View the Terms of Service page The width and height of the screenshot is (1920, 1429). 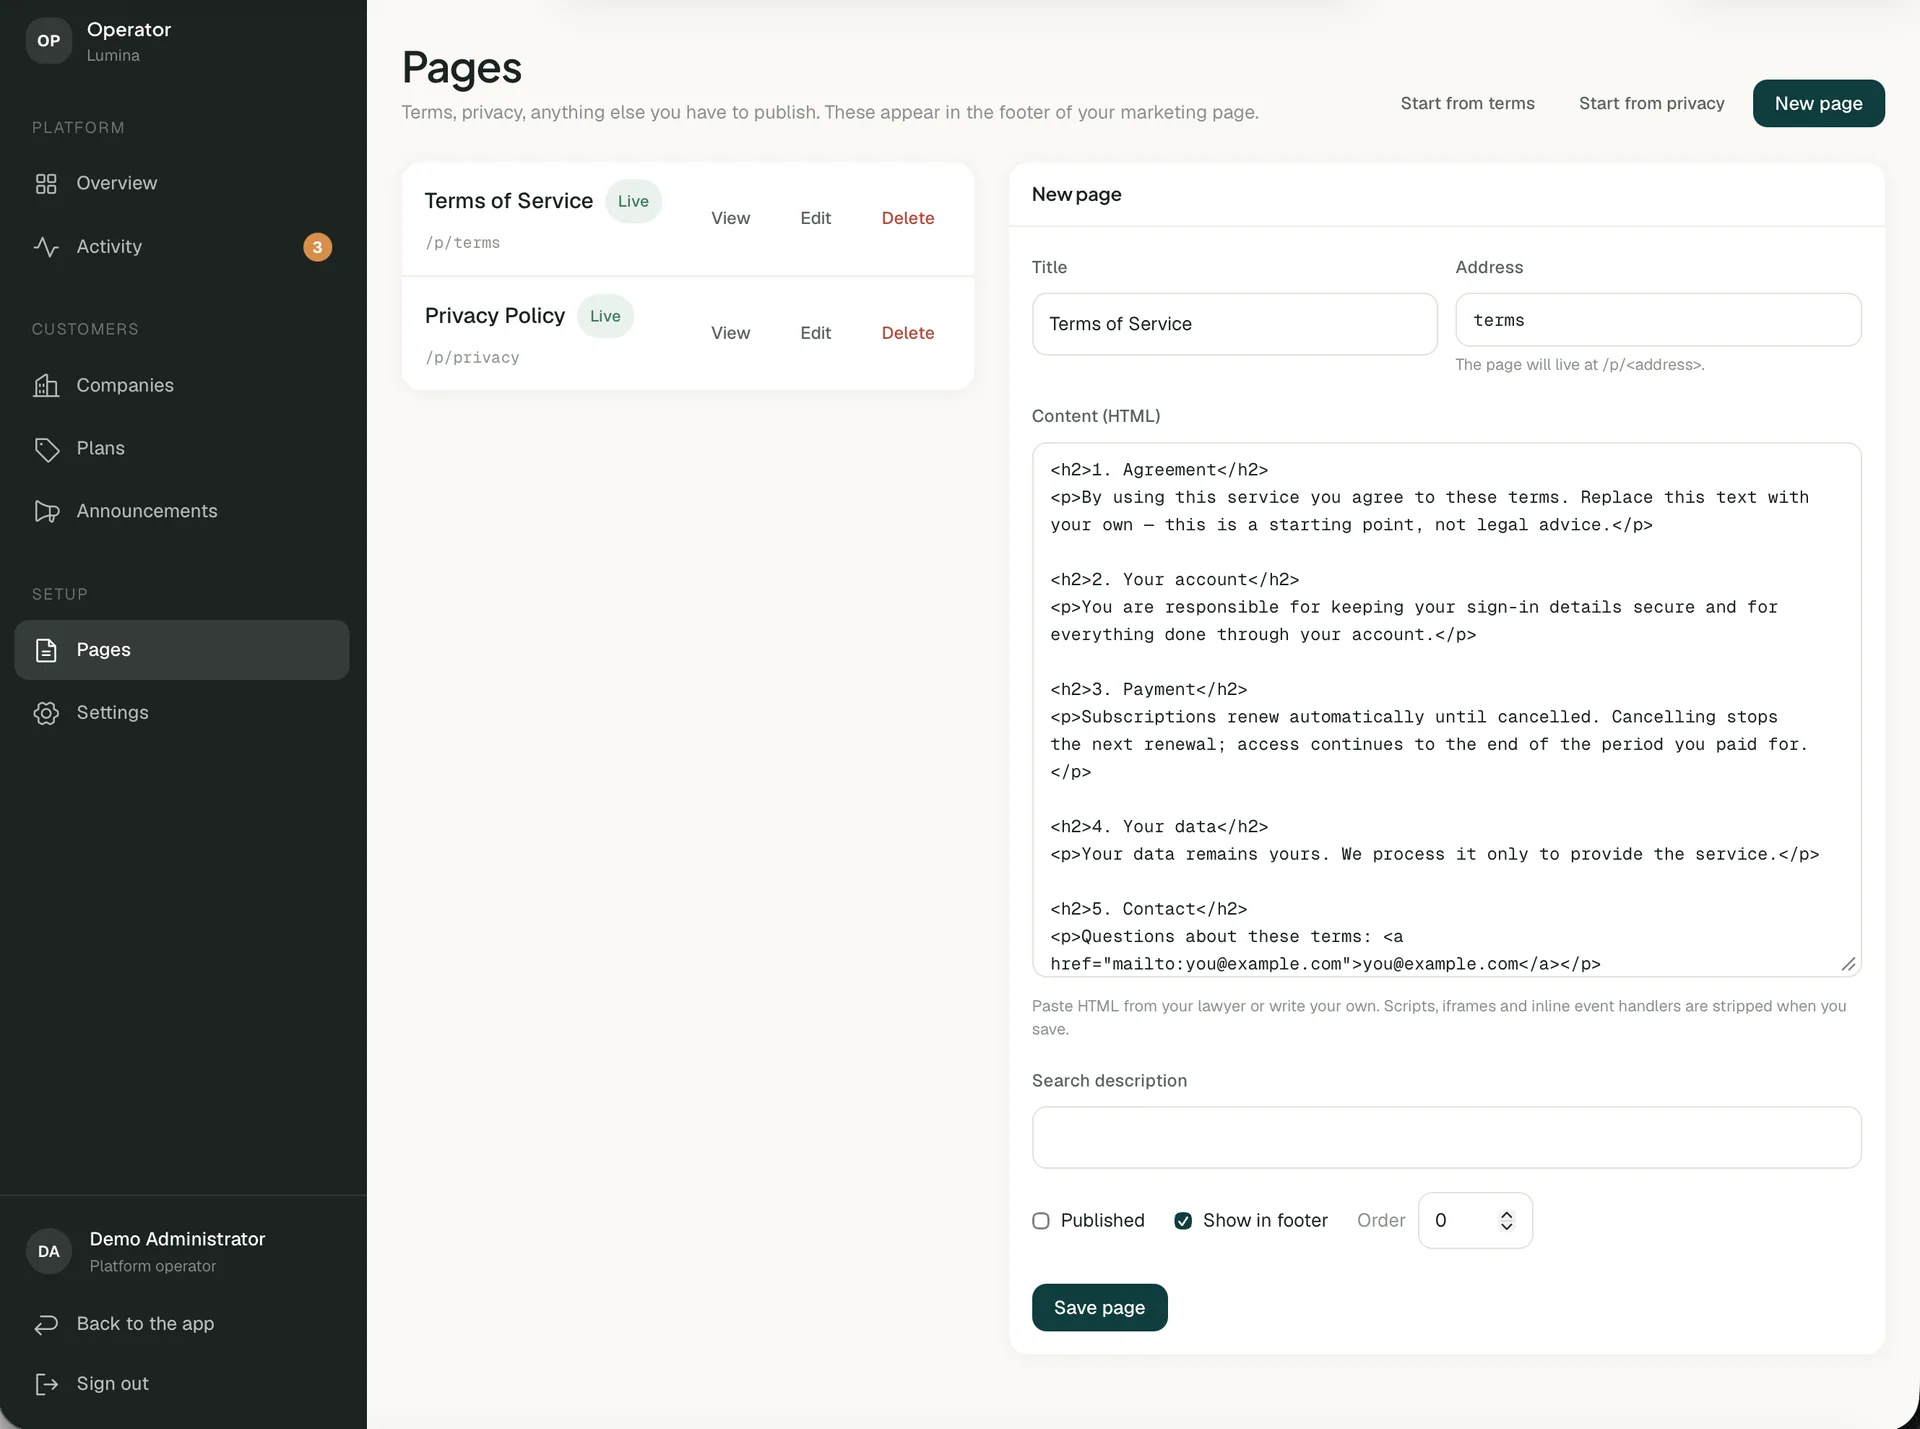click(730, 219)
